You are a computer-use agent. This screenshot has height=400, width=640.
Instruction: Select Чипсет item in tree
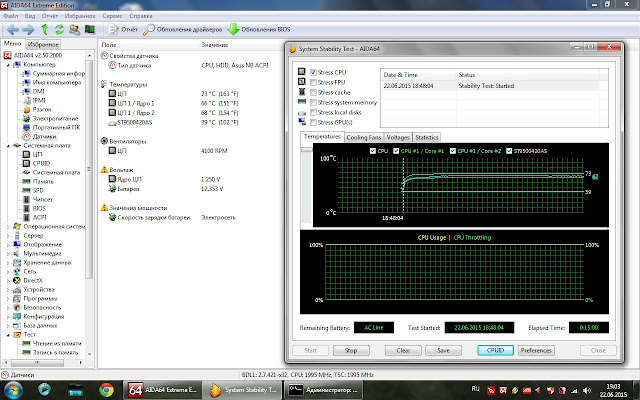tap(38, 199)
